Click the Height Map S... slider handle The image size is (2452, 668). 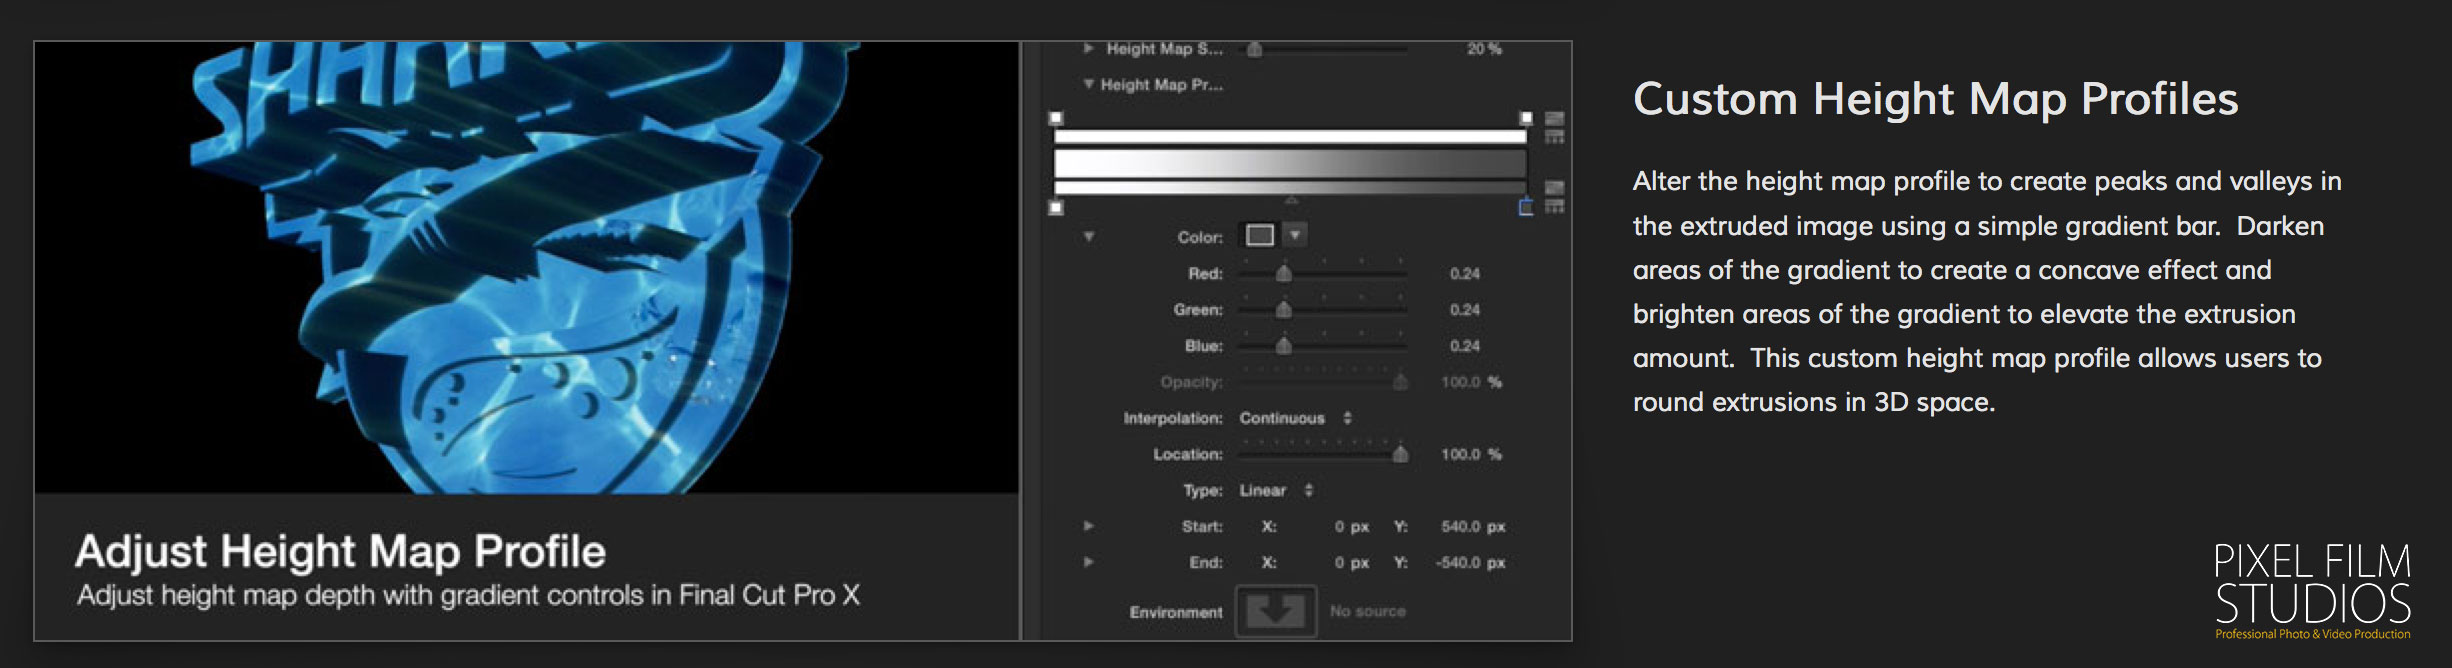[x=1254, y=49]
